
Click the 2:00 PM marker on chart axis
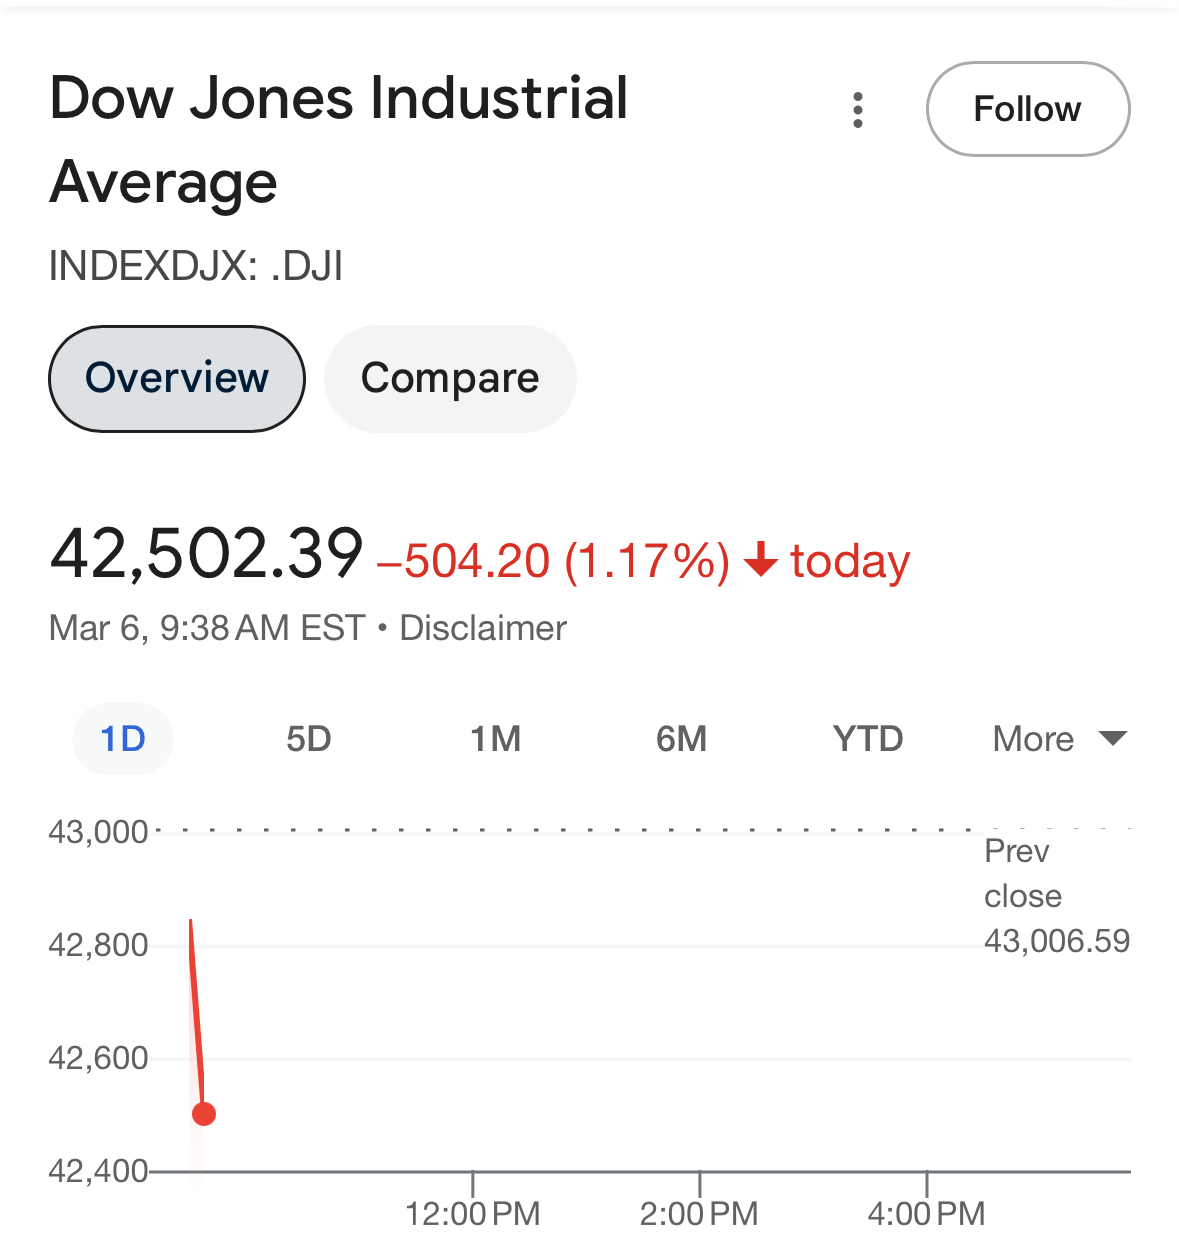pyautogui.click(x=700, y=1214)
